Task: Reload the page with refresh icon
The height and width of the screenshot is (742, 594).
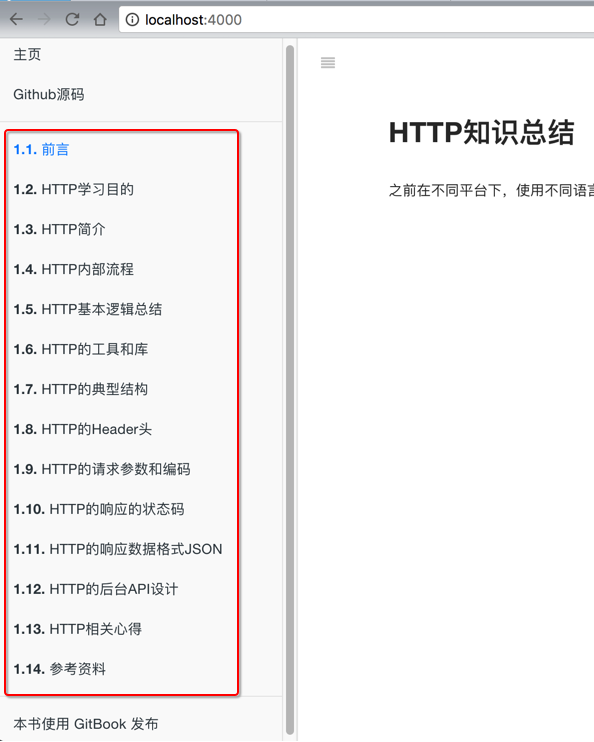Action: [x=72, y=19]
